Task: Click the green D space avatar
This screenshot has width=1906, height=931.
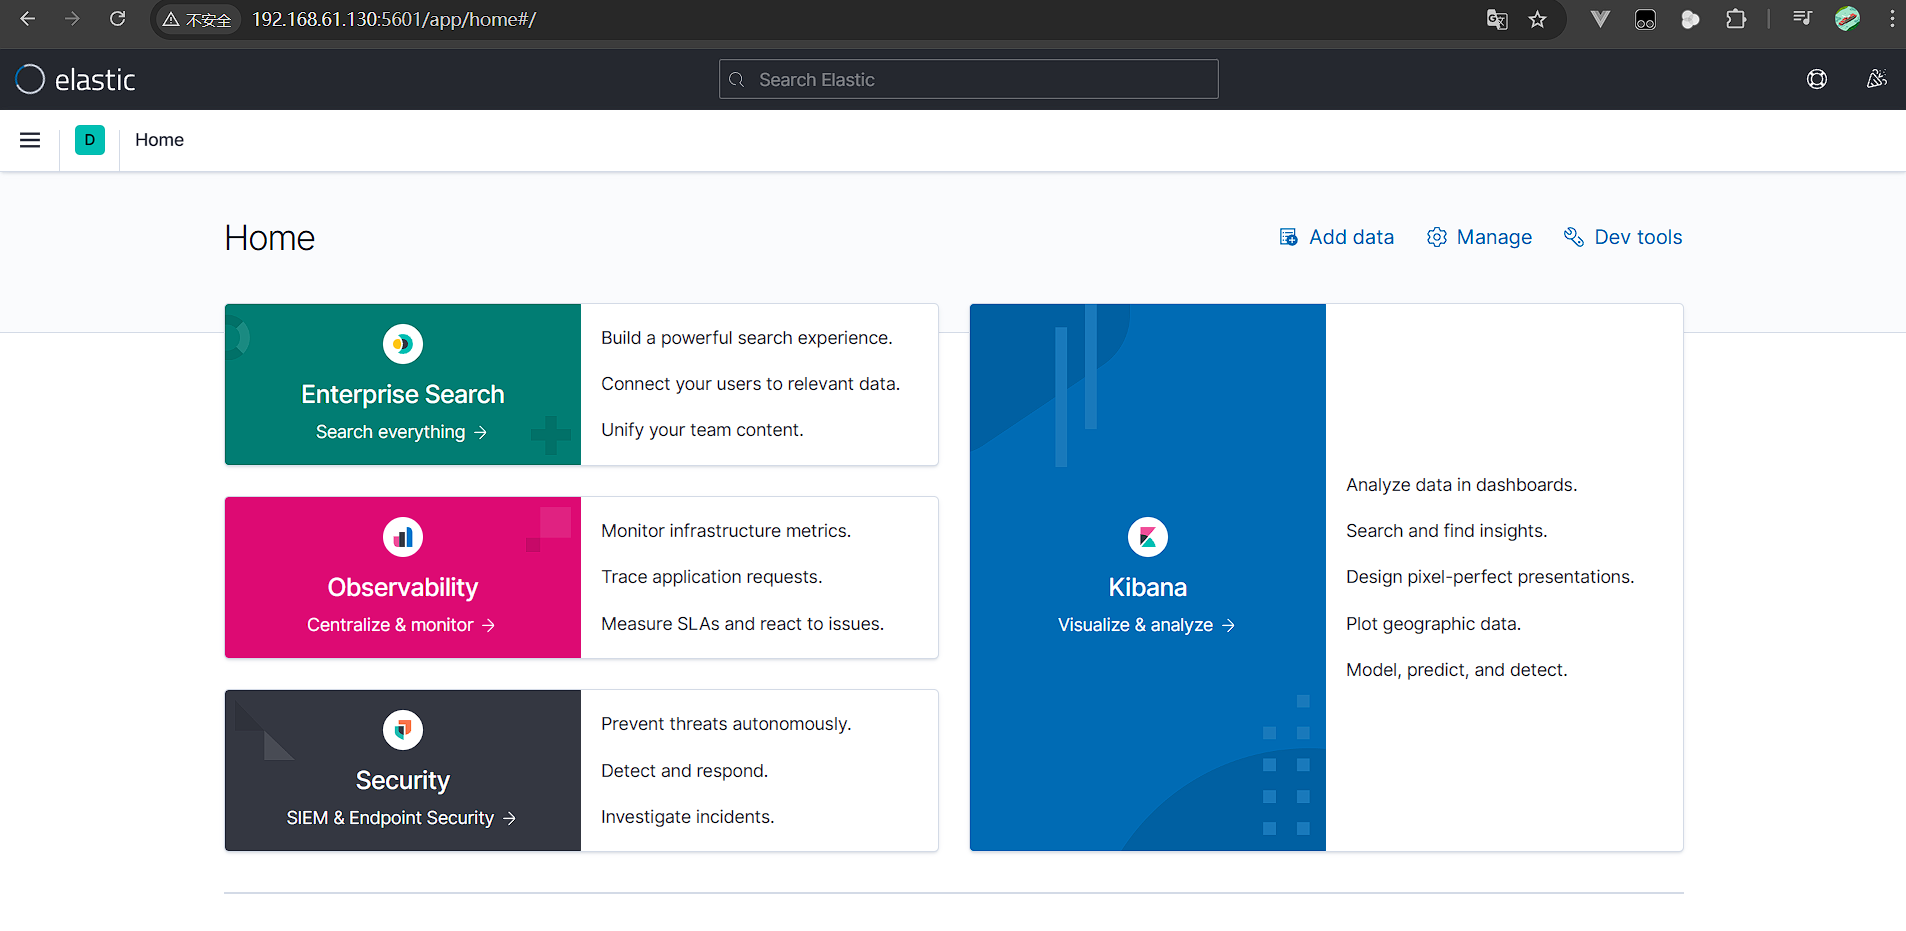Action: [x=90, y=140]
